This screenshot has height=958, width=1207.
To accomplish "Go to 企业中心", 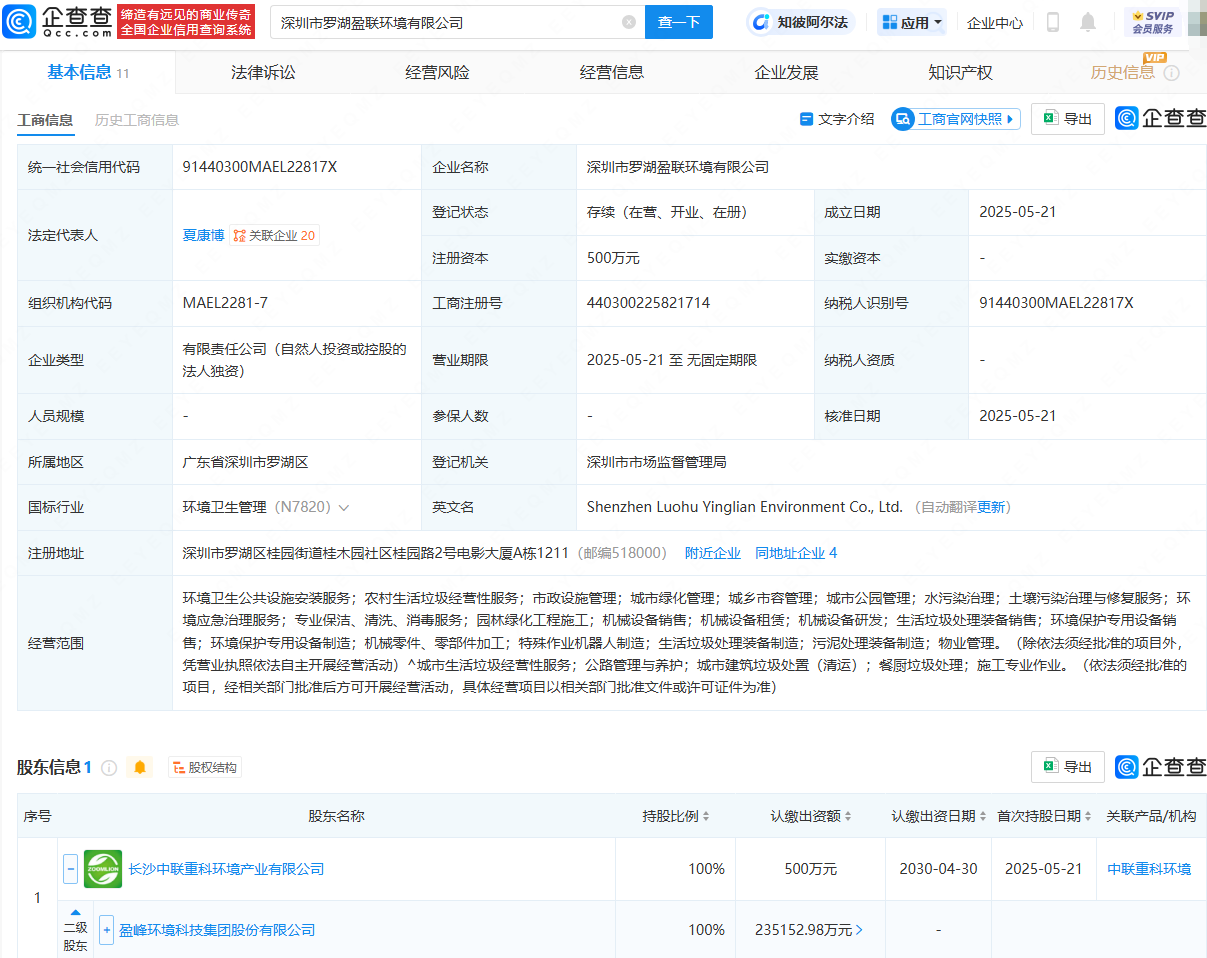I will (995, 22).
